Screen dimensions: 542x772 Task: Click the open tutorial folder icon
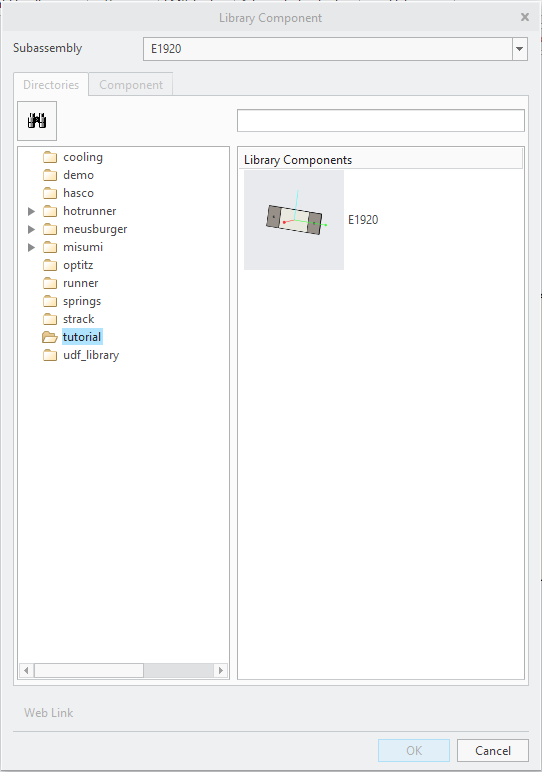(50, 337)
